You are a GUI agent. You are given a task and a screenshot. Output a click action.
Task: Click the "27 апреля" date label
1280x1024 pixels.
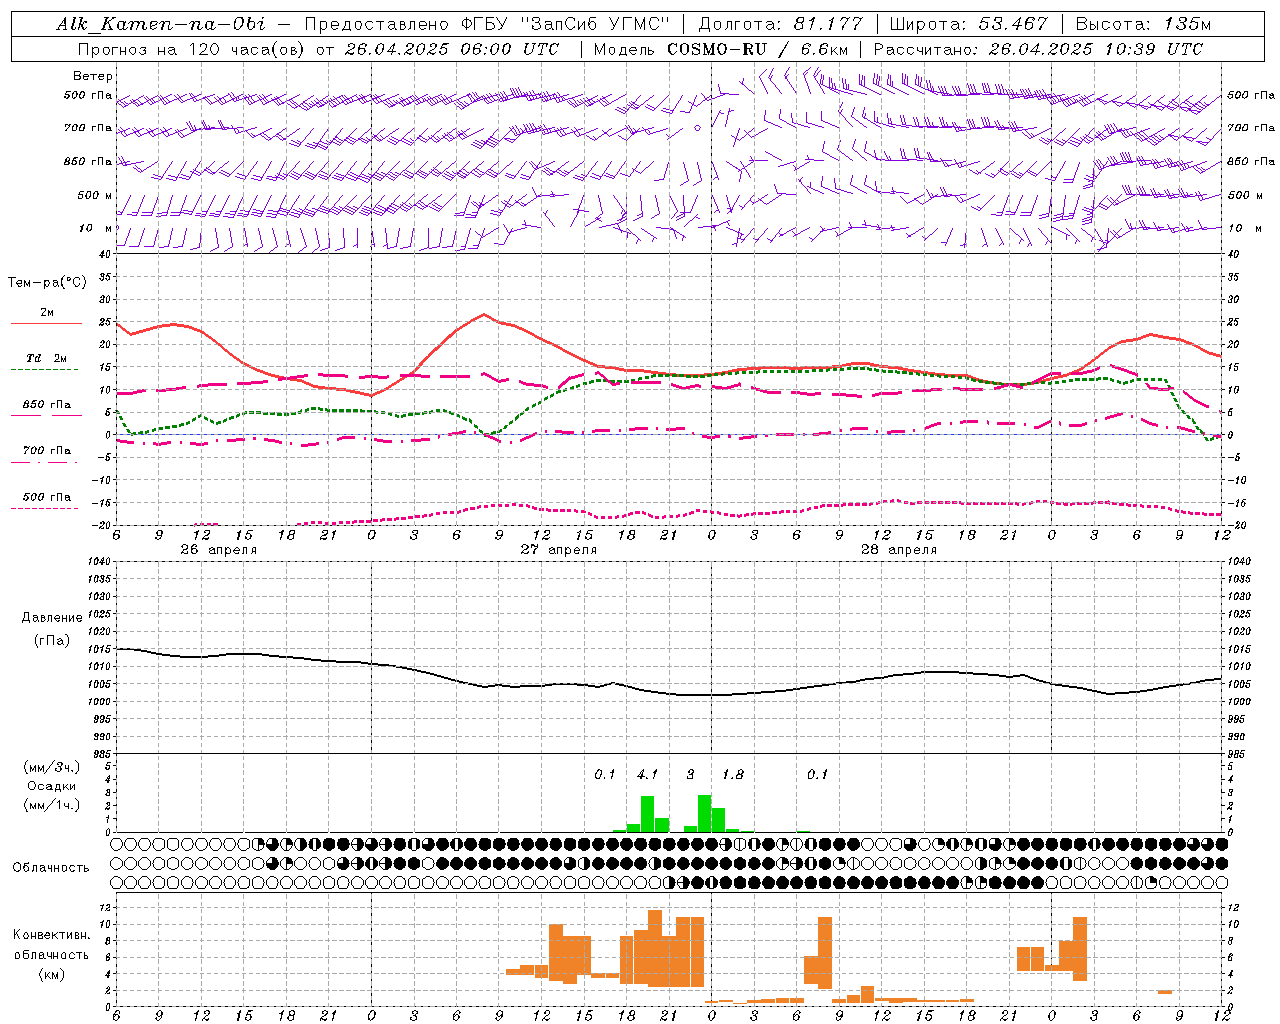tap(558, 550)
